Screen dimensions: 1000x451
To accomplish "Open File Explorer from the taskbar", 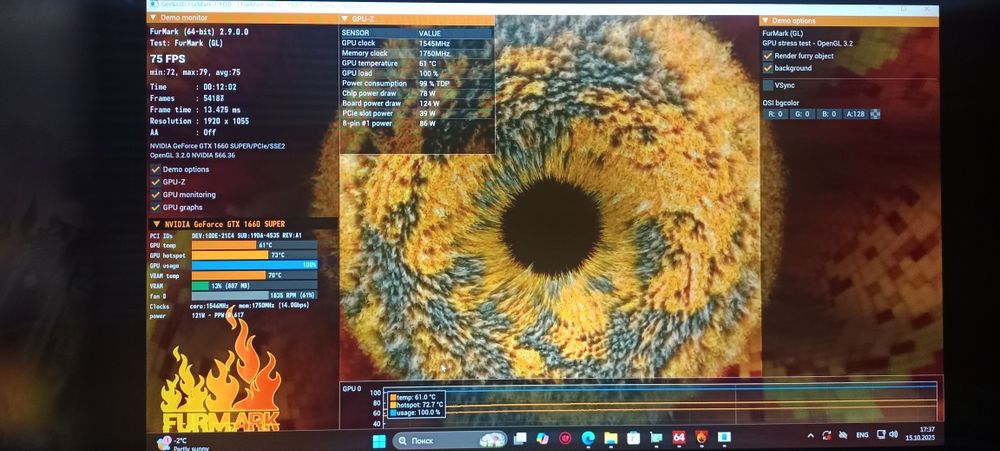I will (611, 439).
